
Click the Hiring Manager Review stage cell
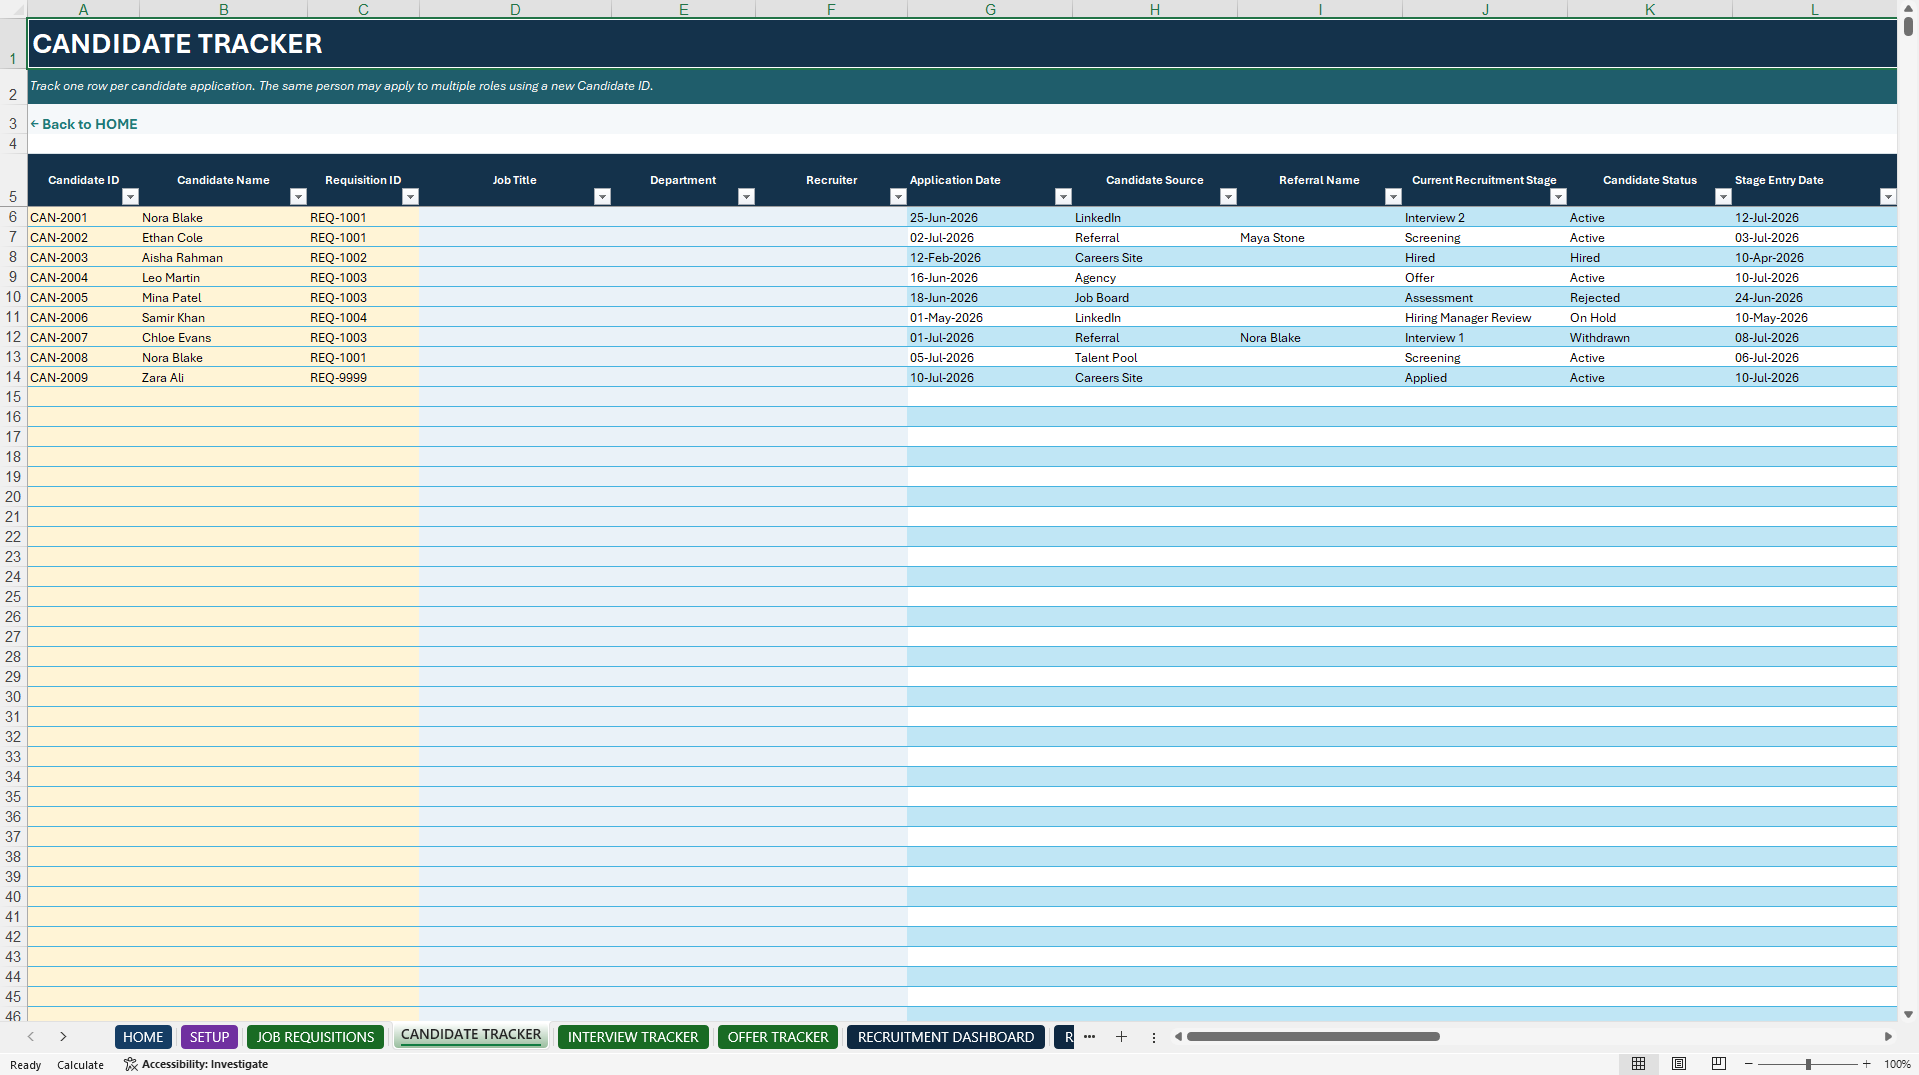tap(1485, 317)
